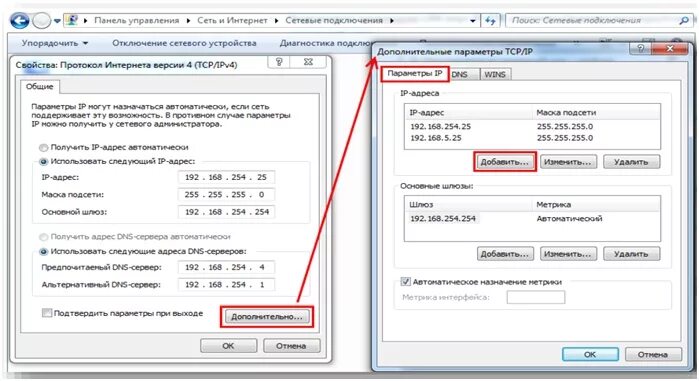Expand arrow after 'Панель управления' breadcrumb
The width and height of the screenshot is (699, 381).
188,20
